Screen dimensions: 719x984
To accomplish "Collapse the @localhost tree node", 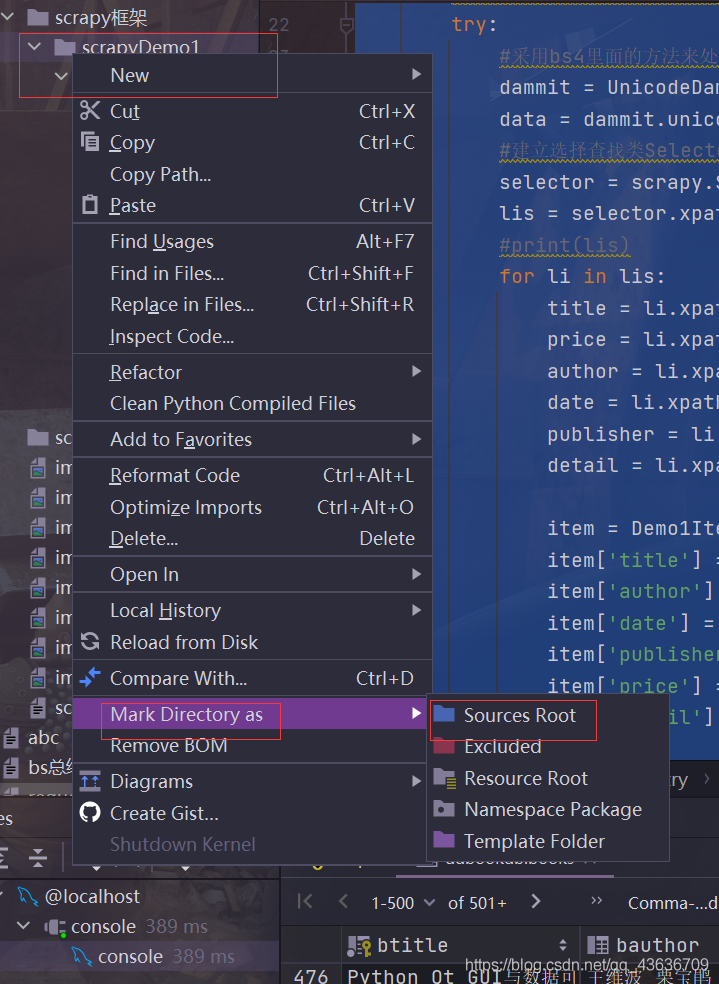I will point(7,896).
